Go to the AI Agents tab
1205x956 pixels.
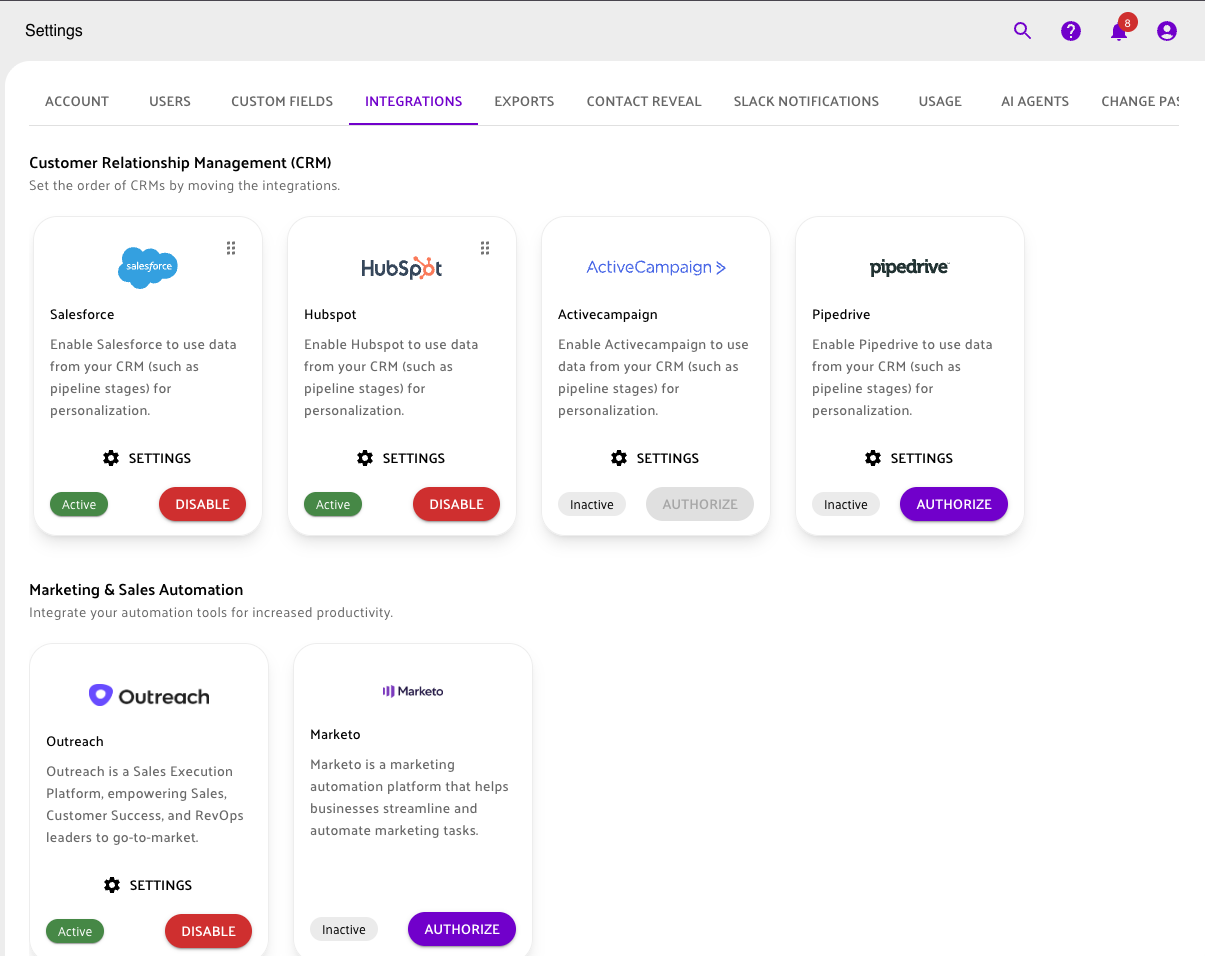tap(1035, 101)
